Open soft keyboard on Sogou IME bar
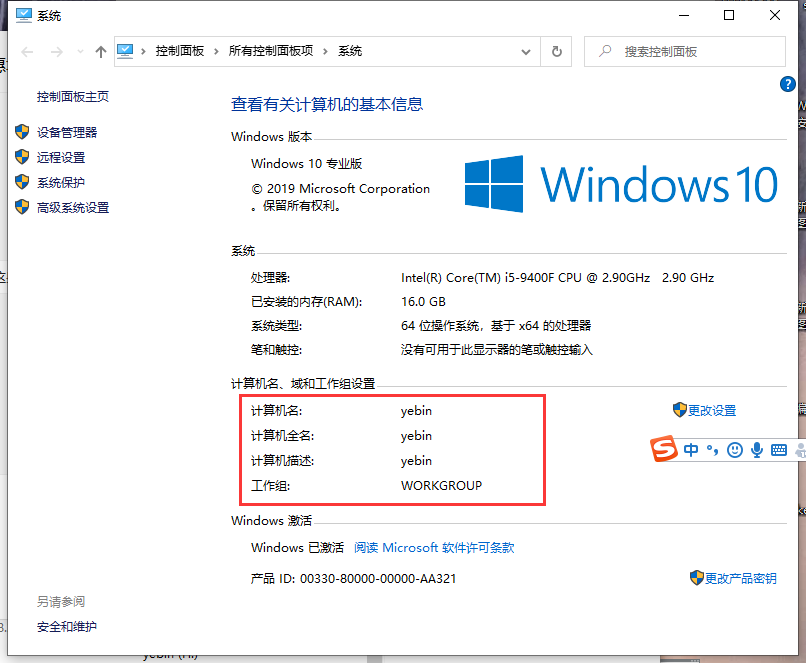The width and height of the screenshot is (806, 663). pyautogui.click(x=779, y=450)
